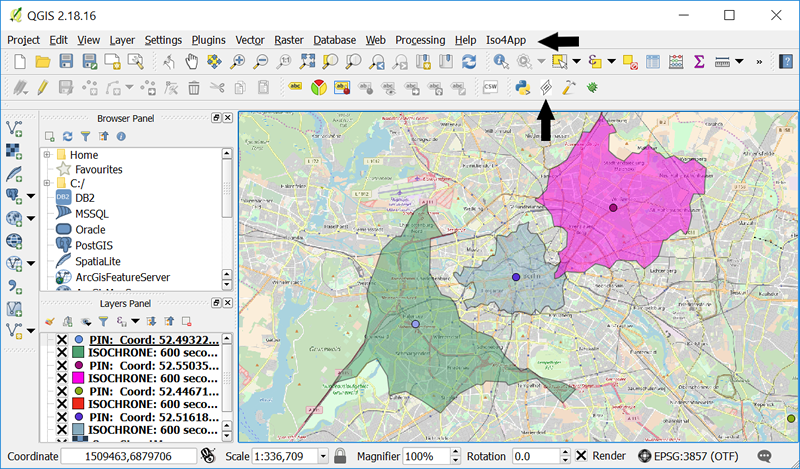
Task: Click Add Vector Layer sidebar icon
Action: click(x=14, y=129)
